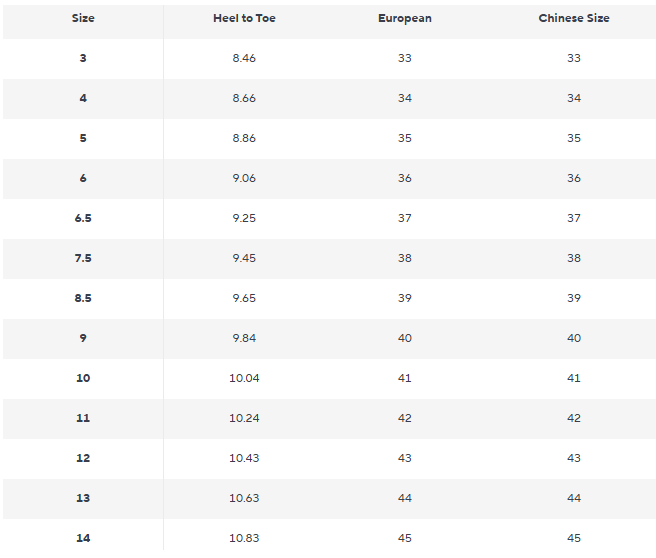Select size 6.5 row label
The image size is (656, 558).
[83, 218]
